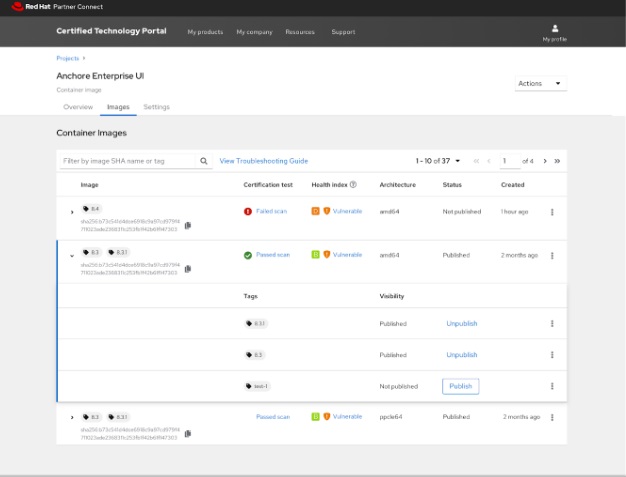The image size is (626, 477).
Task: Open the 1-10 of 37 per-page dropdown
Action: pyautogui.click(x=438, y=161)
